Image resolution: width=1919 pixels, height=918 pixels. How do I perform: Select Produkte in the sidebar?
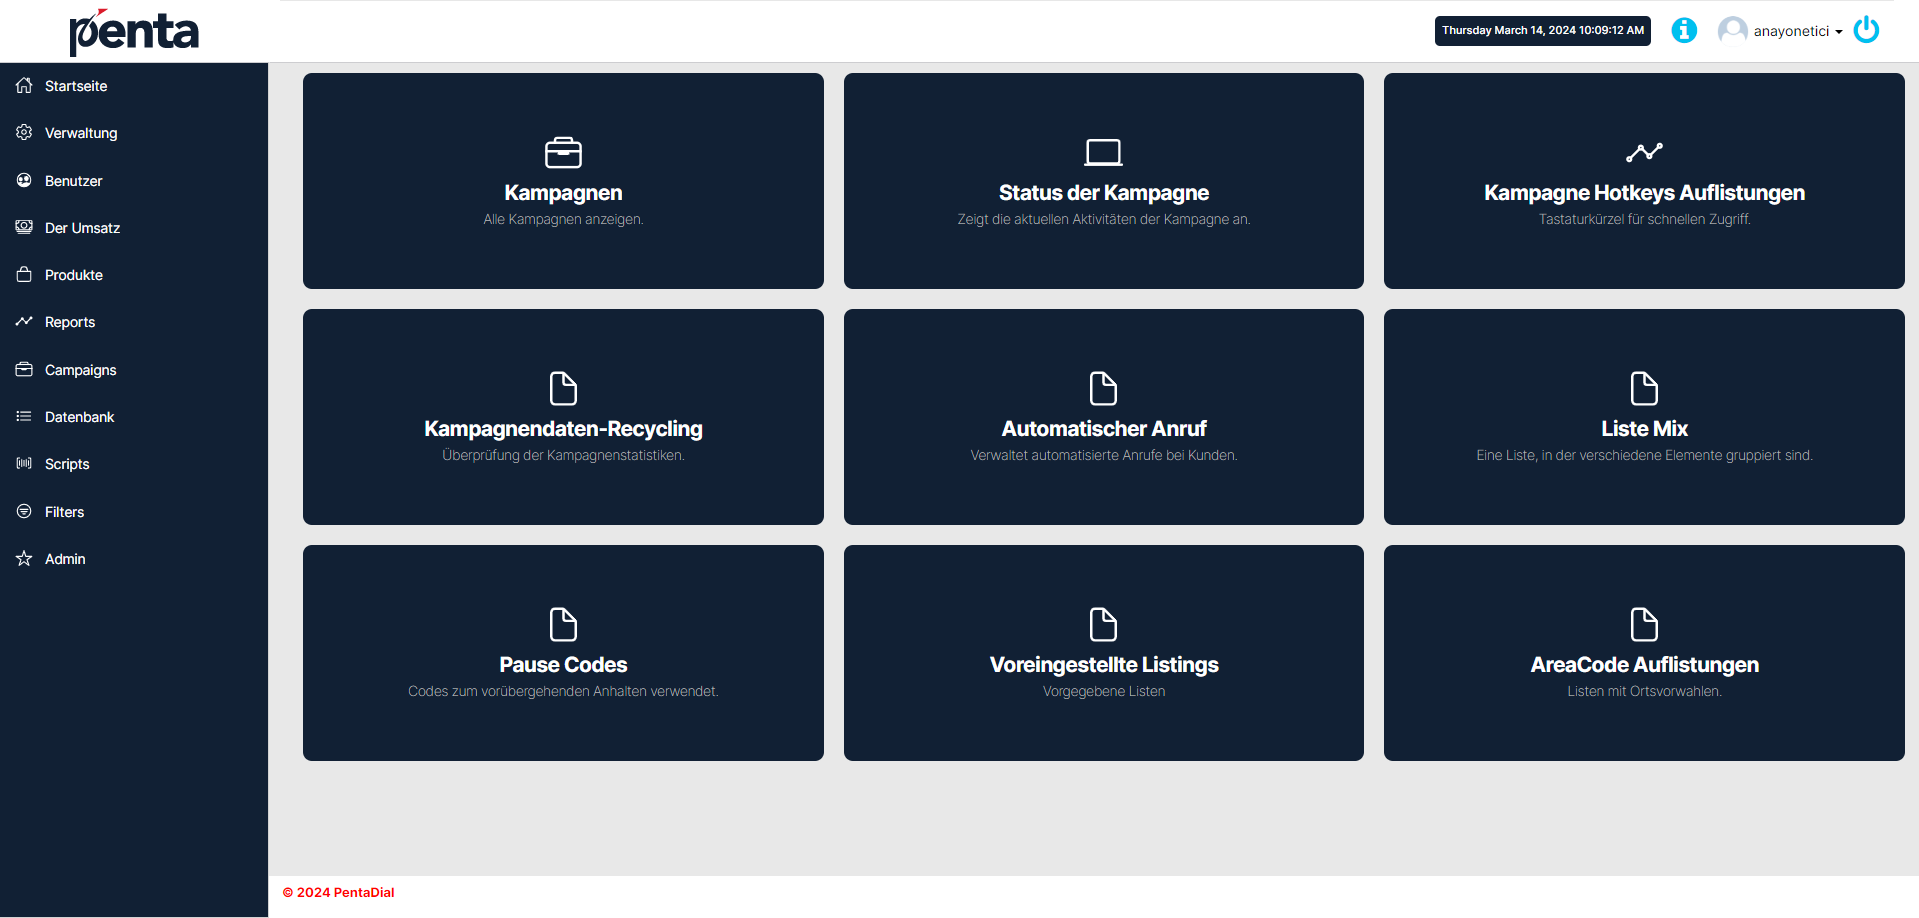click(74, 275)
